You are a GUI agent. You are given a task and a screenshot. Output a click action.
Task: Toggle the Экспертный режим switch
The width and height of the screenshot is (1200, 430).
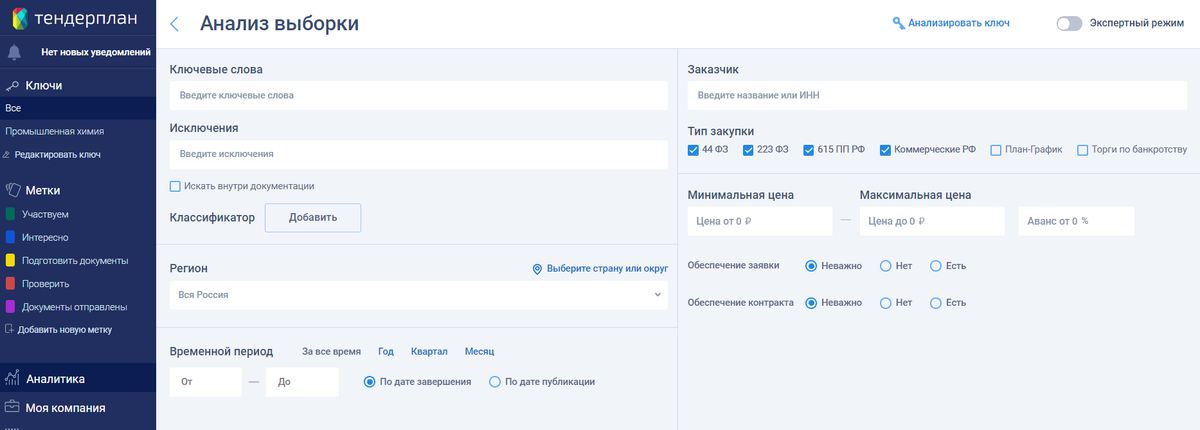pos(1069,23)
